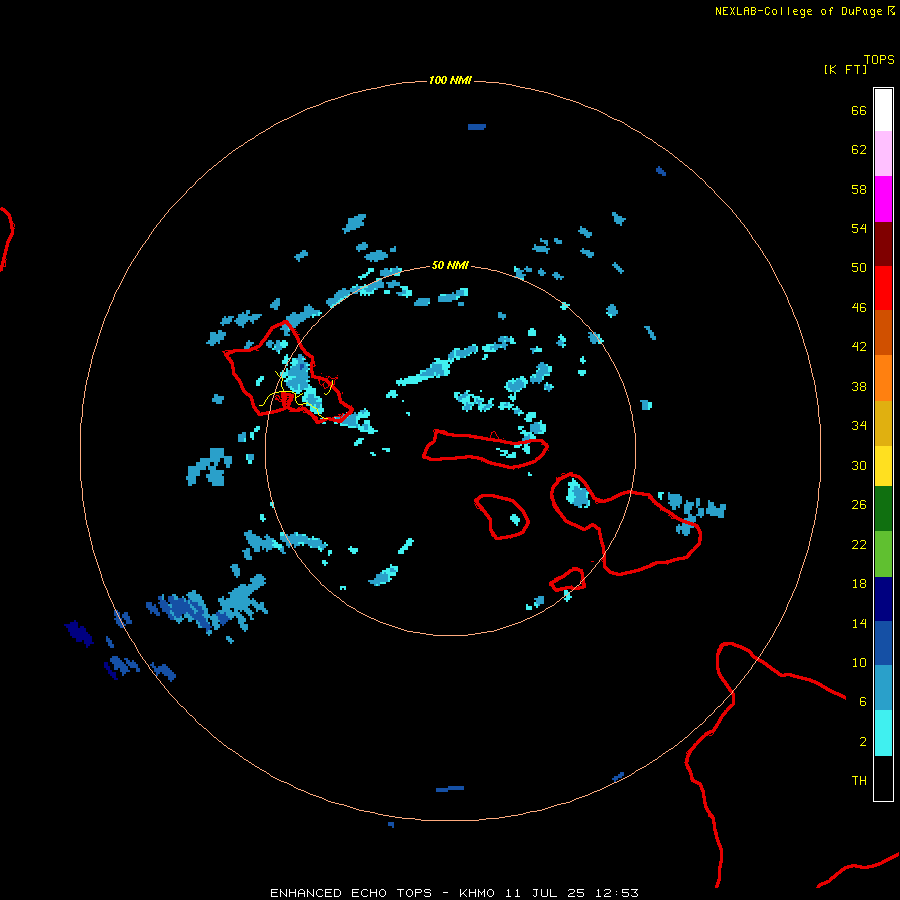
Task: Click the yellow road lines over Honolulu
Action: point(296,394)
